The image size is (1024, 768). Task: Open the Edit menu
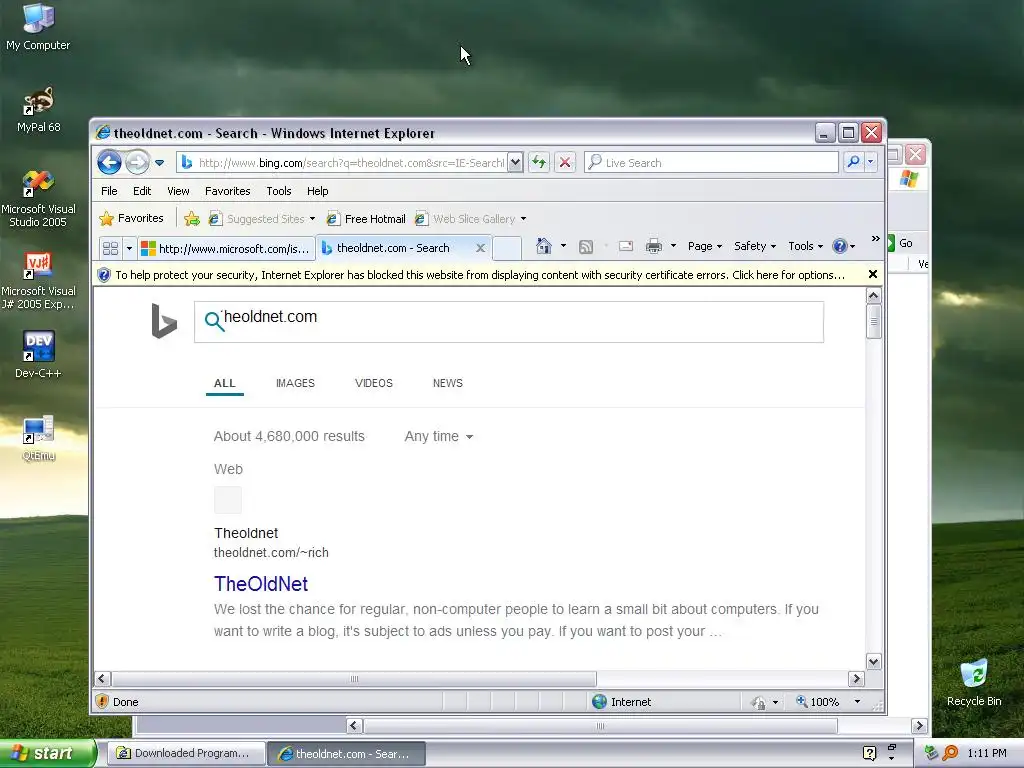(142, 191)
